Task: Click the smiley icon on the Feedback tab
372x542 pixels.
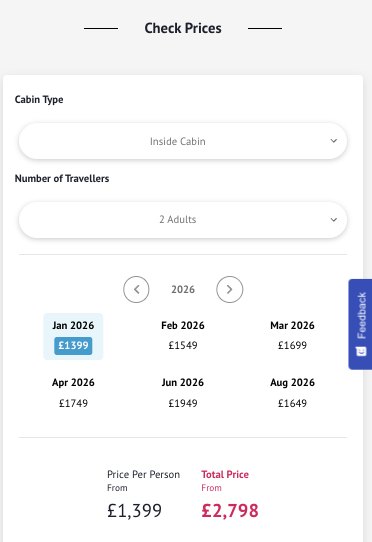Action: (x=361, y=352)
